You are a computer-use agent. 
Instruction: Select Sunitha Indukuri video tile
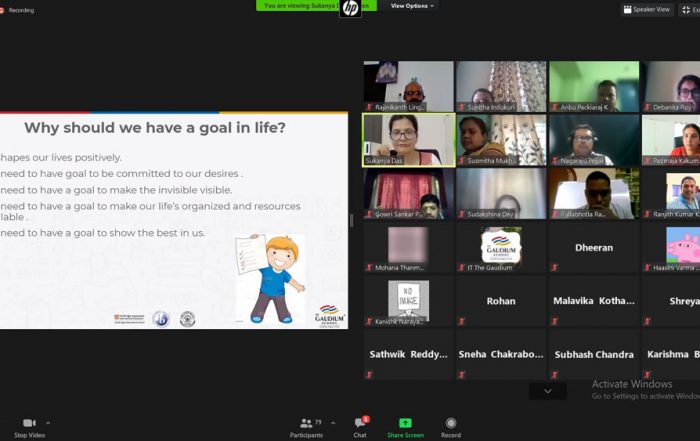[501, 87]
